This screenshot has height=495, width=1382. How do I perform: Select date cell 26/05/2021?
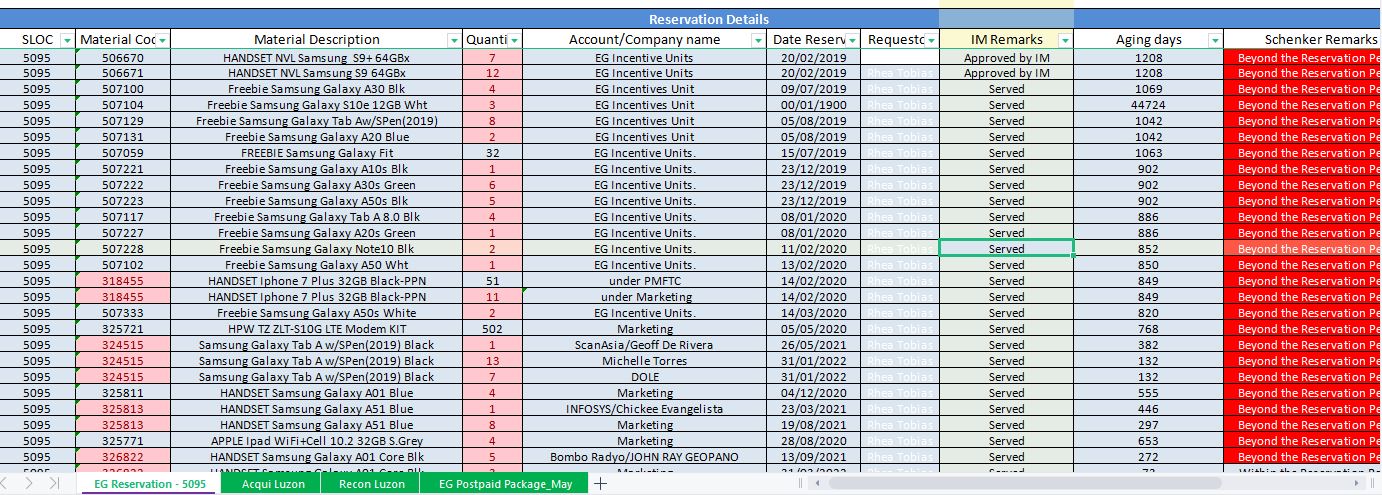(814, 345)
